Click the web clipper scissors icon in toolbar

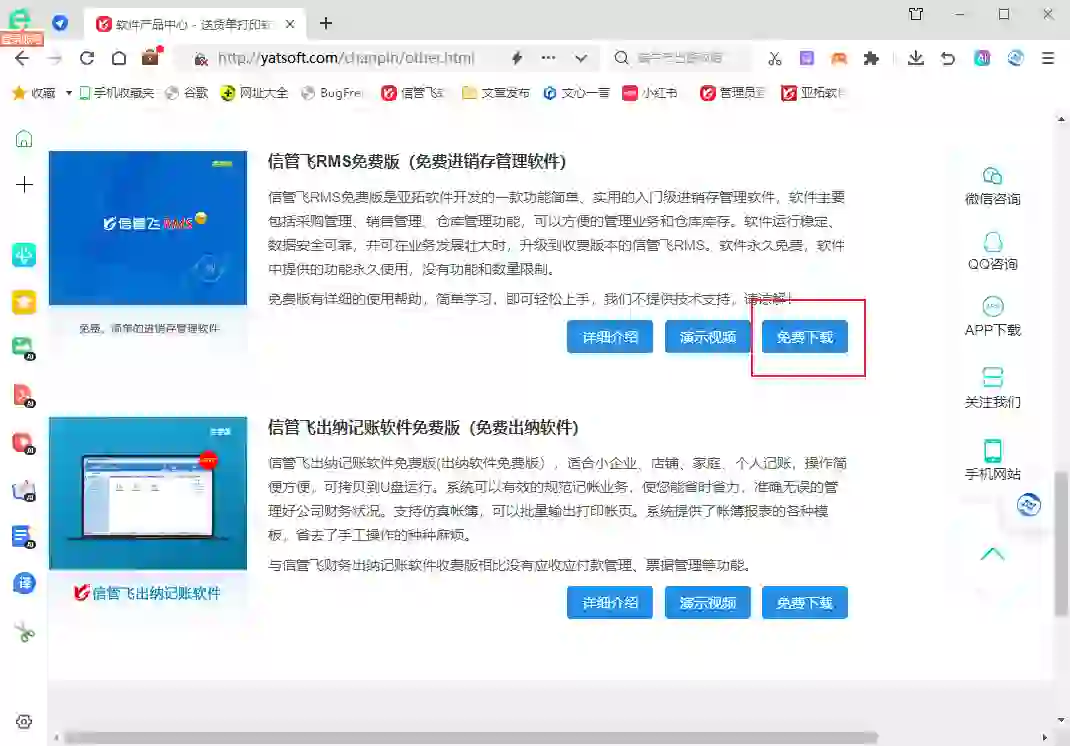tap(775, 59)
